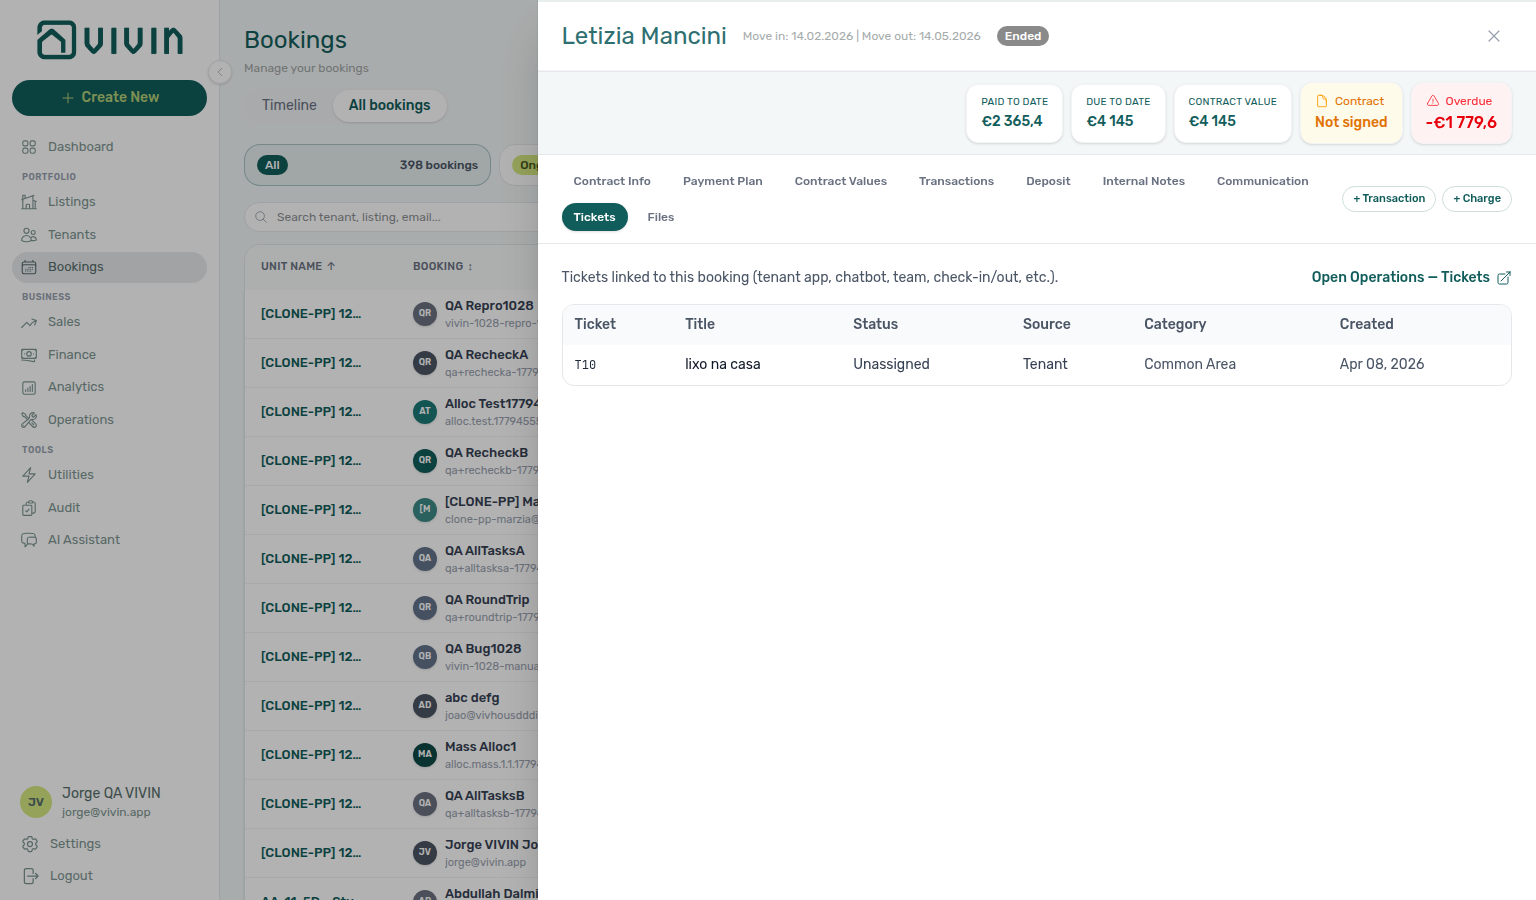The width and height of the screenshot is (1536, 900).
Task: Open ticket T10 row
Action: [x=1037, y=365]
